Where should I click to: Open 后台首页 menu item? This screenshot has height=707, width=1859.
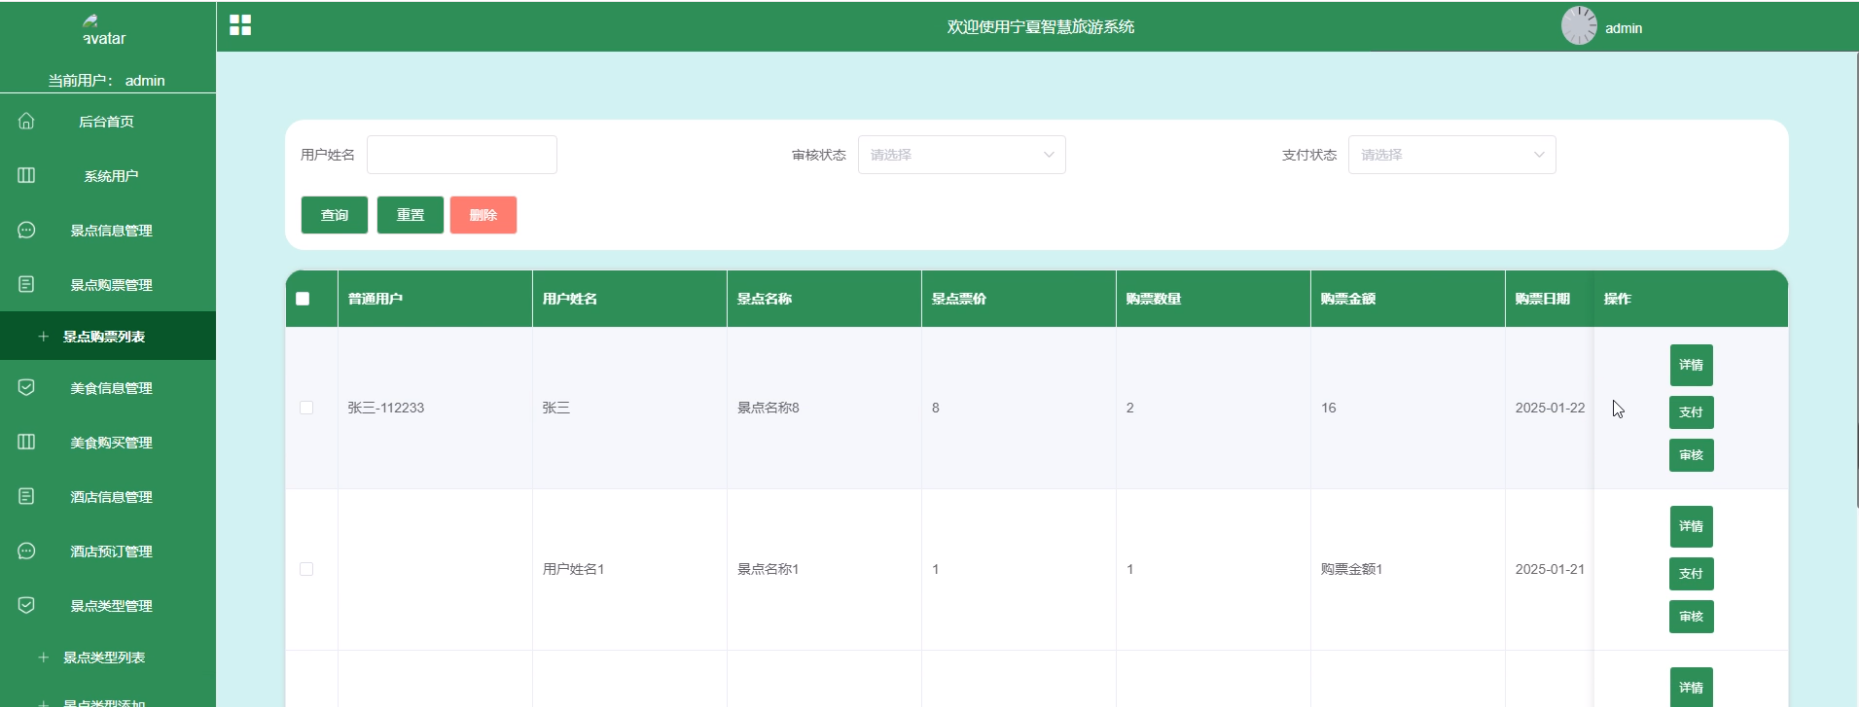point(108,121)
